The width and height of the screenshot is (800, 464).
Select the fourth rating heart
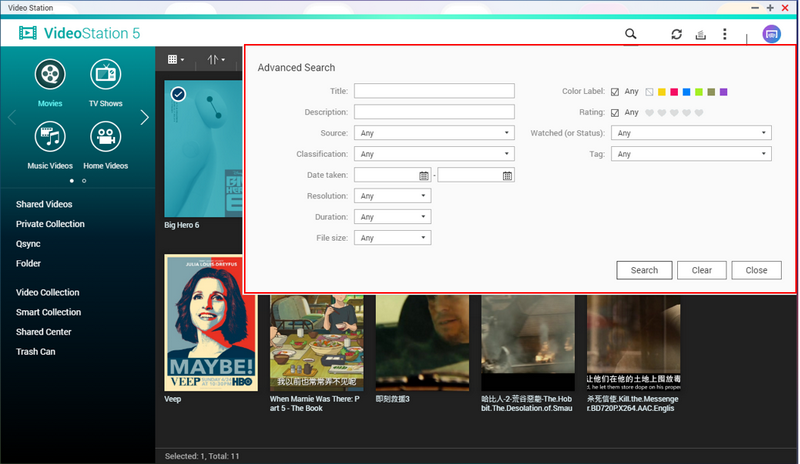(686, 113)
